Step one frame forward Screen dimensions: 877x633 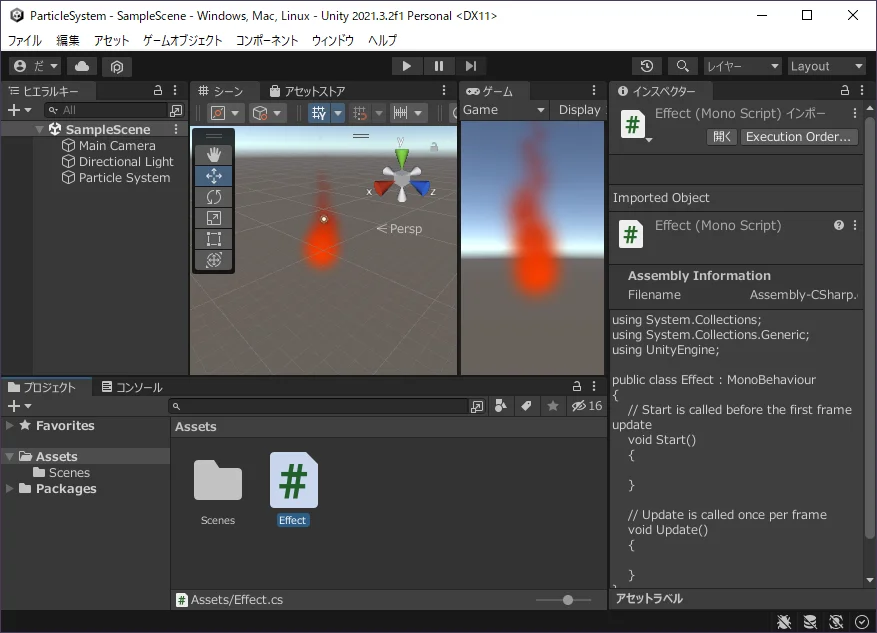(x=471, y=66)
